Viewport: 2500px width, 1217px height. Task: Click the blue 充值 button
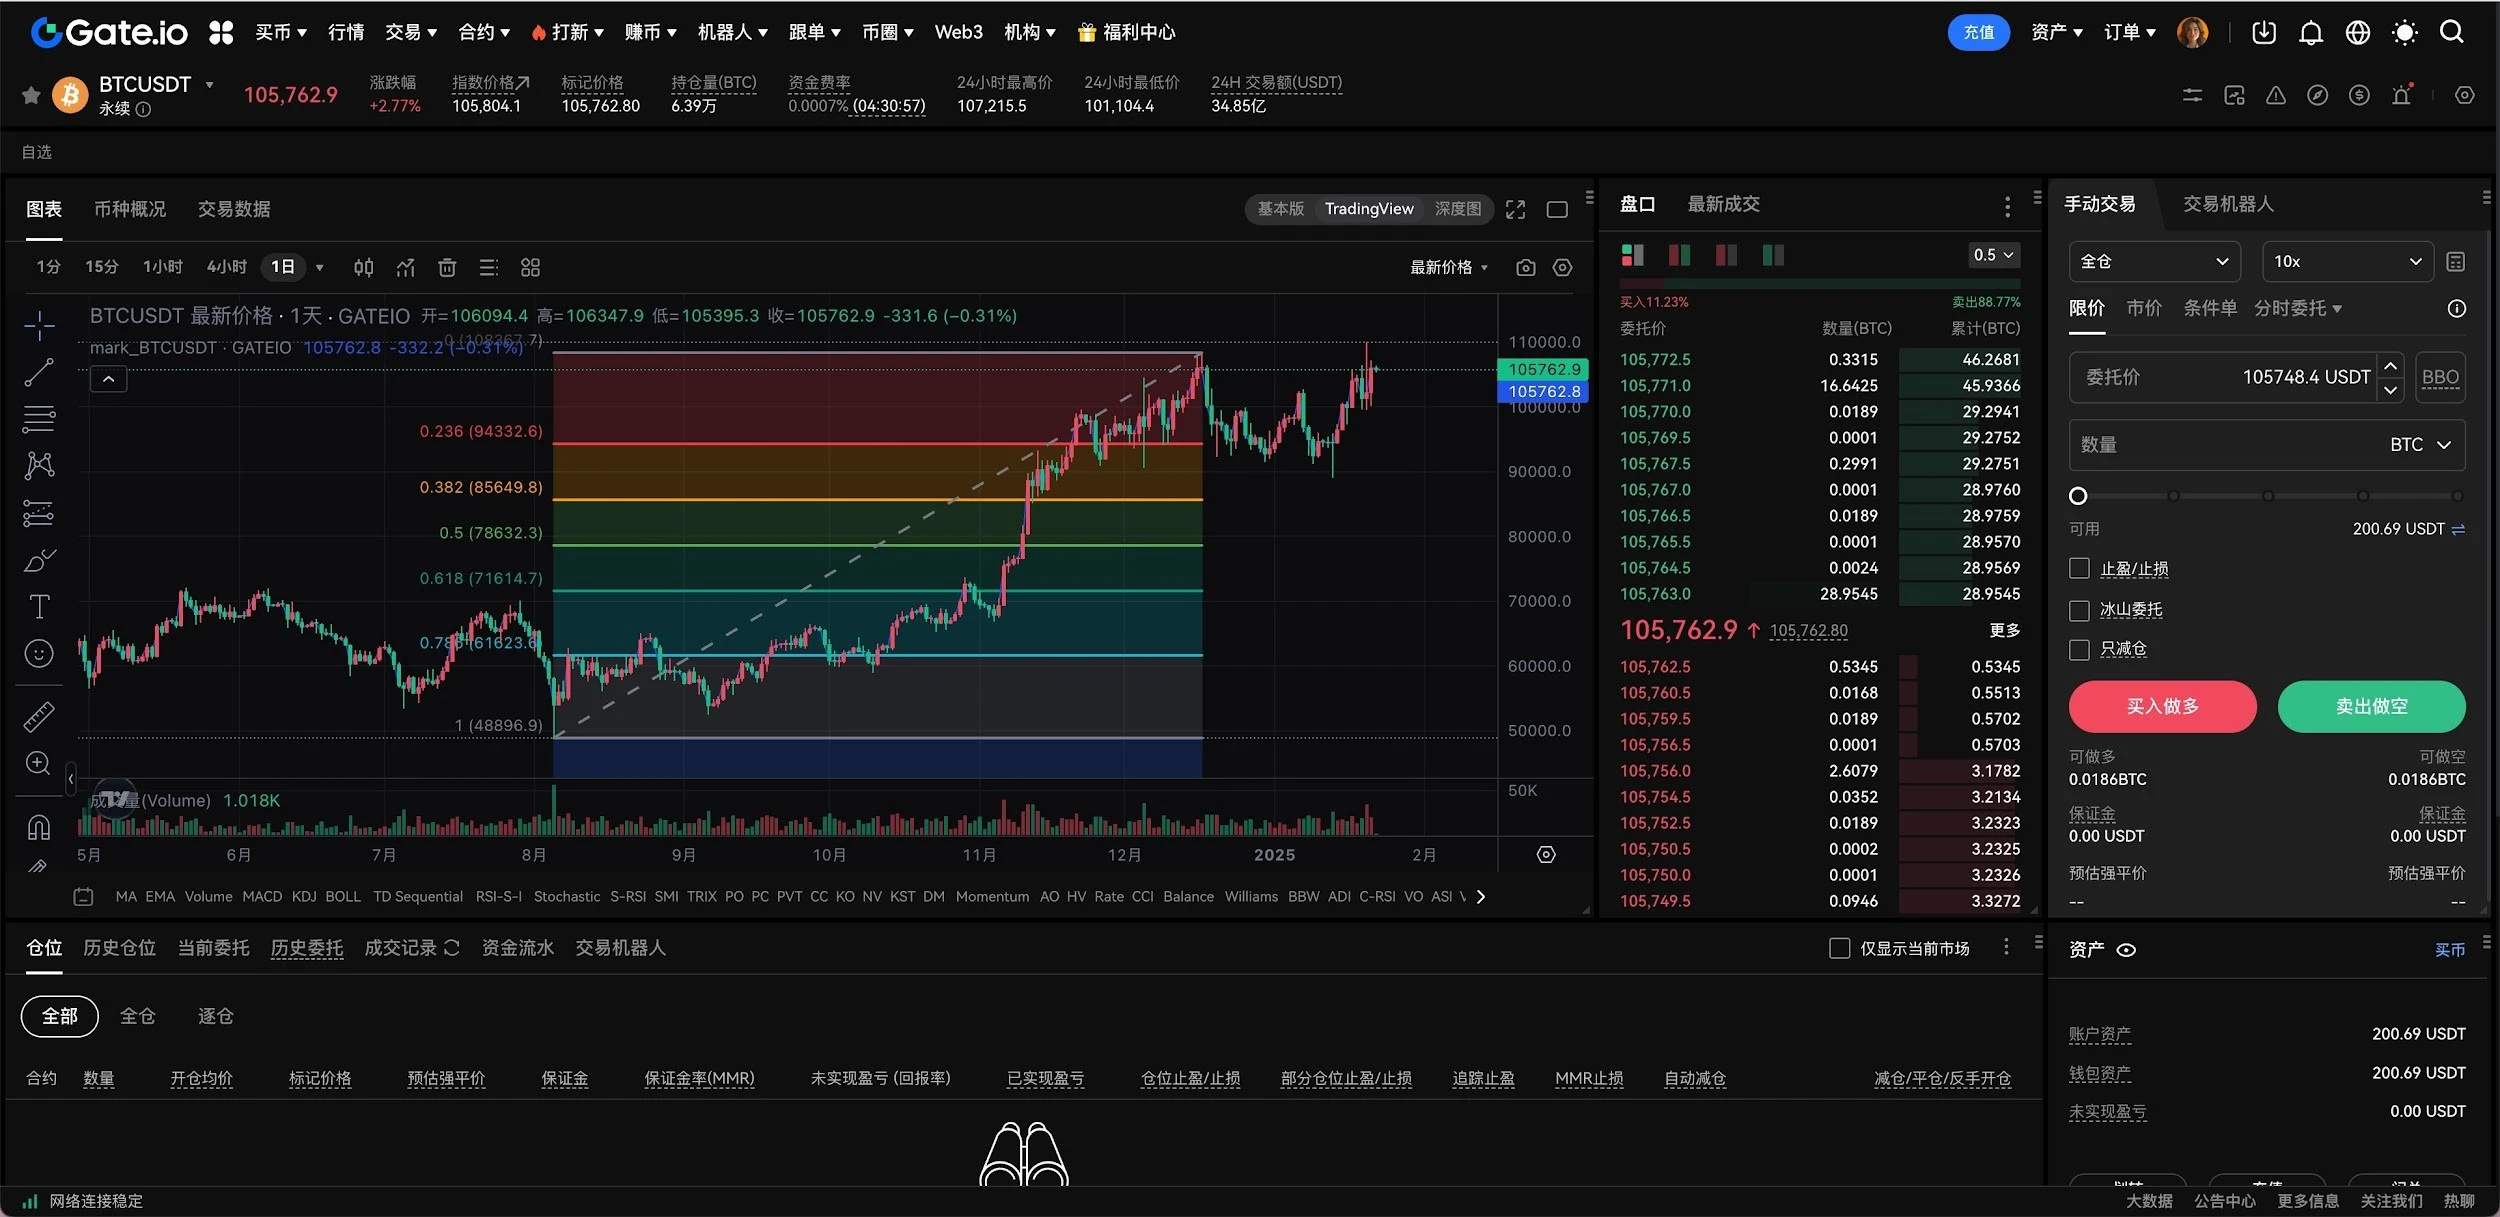(x=1978, y=33)
